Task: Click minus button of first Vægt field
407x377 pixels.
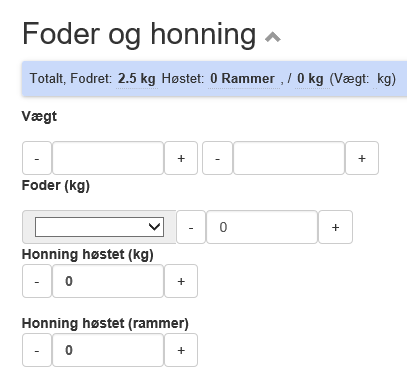Action: pos(37,158)
